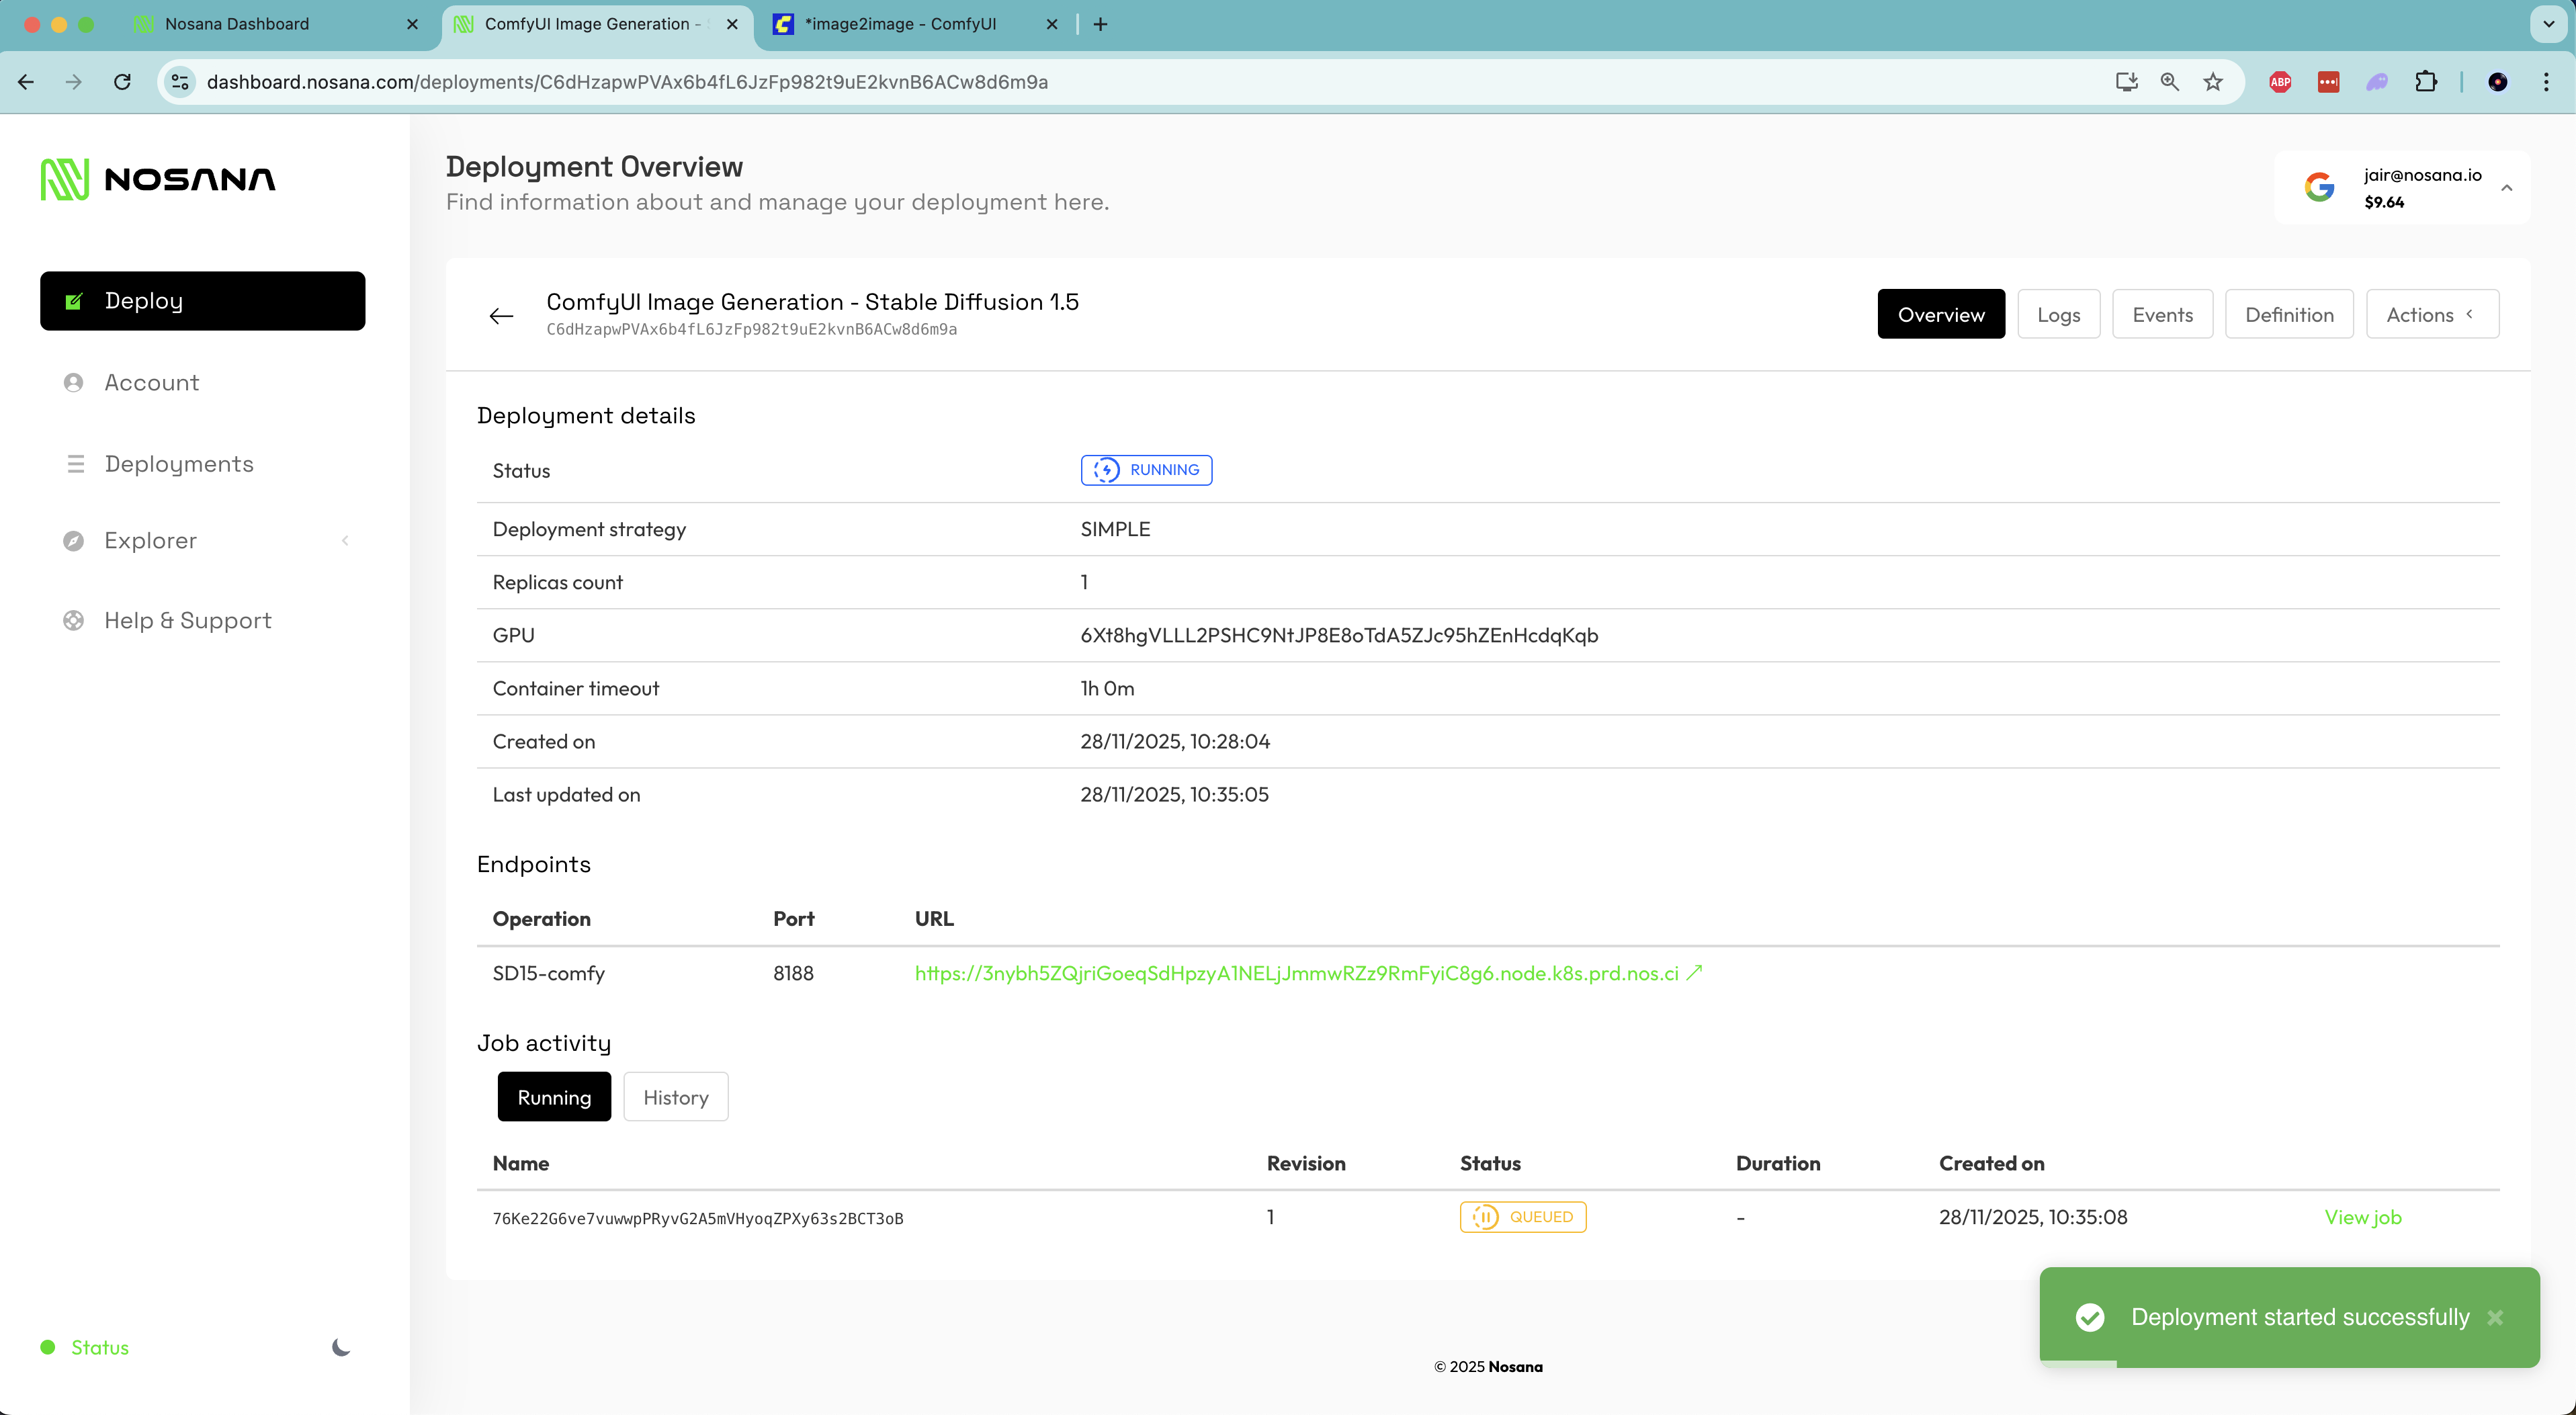Click the back arrow beside deployment title
2576x1415 pixels.
[x=501, y=316]
